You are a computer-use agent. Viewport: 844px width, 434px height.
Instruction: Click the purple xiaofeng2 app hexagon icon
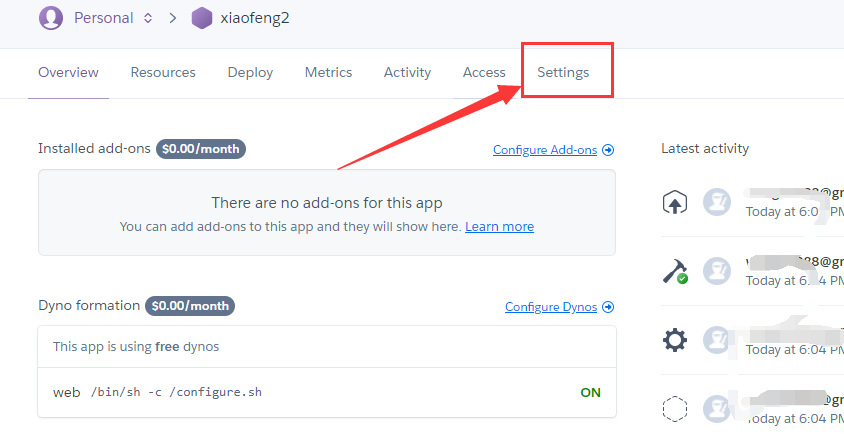tap(202, 18)
